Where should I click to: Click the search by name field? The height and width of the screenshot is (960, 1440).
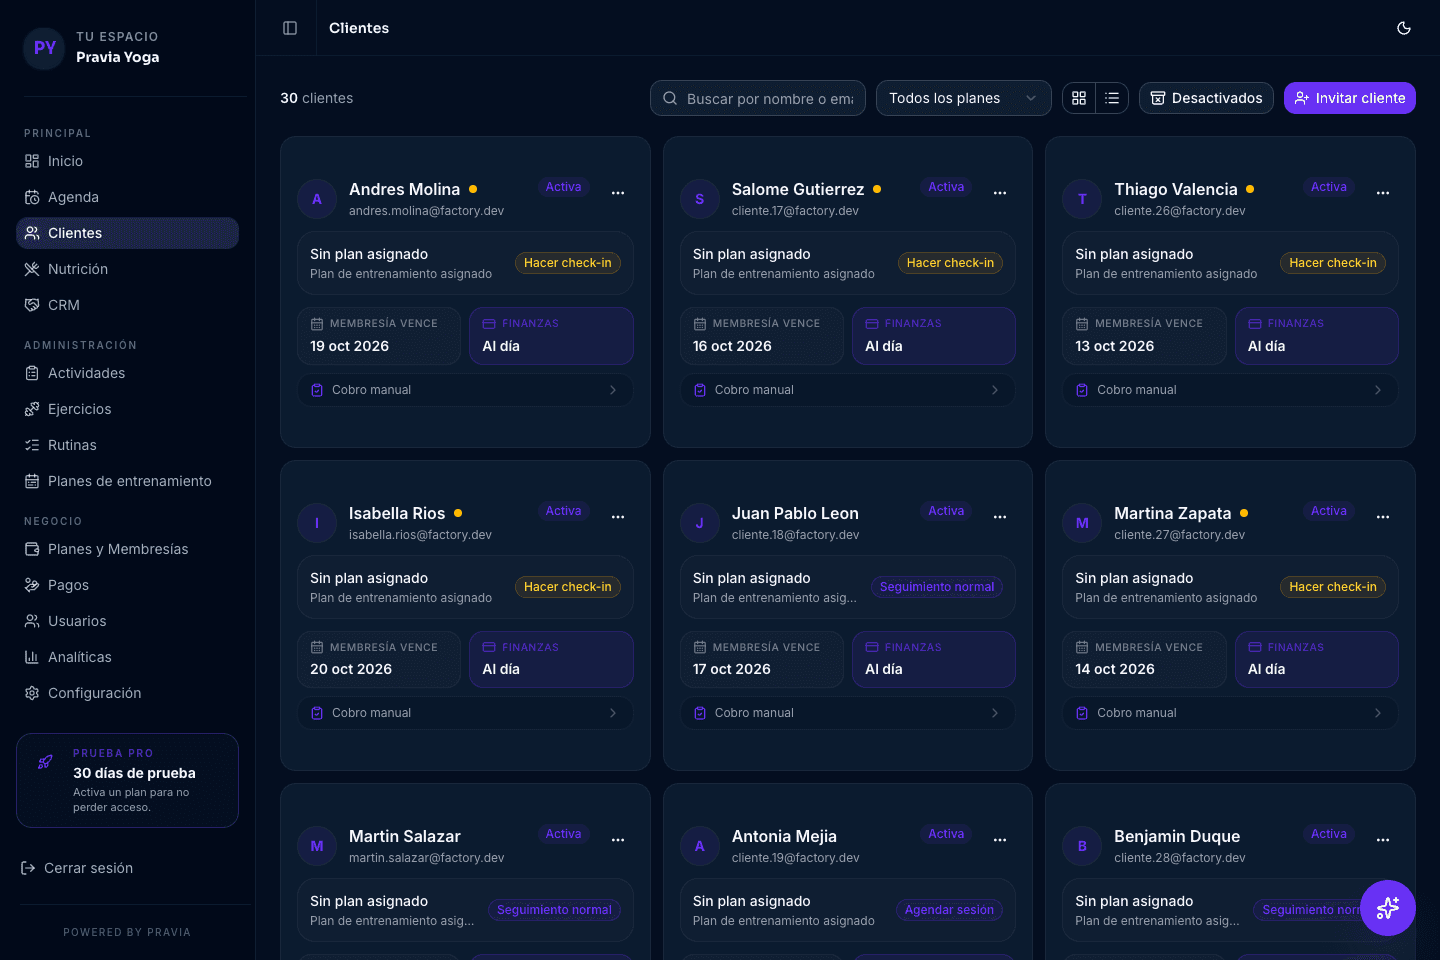pos(758,98)
